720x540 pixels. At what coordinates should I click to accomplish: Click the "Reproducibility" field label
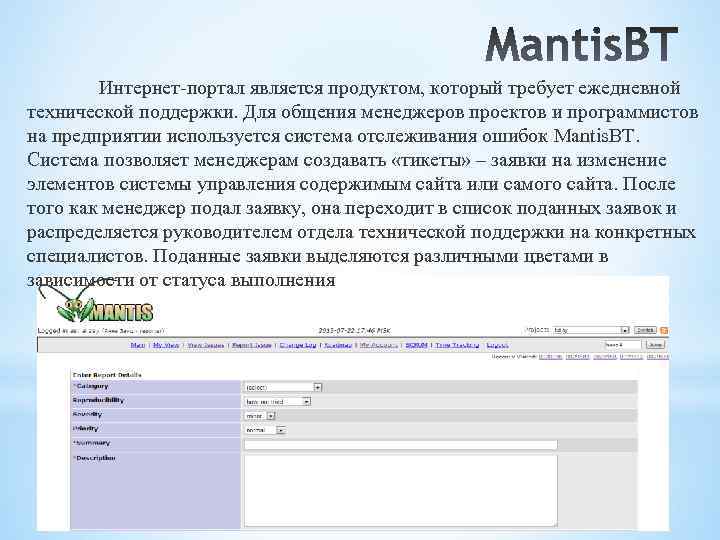(98, 400)
